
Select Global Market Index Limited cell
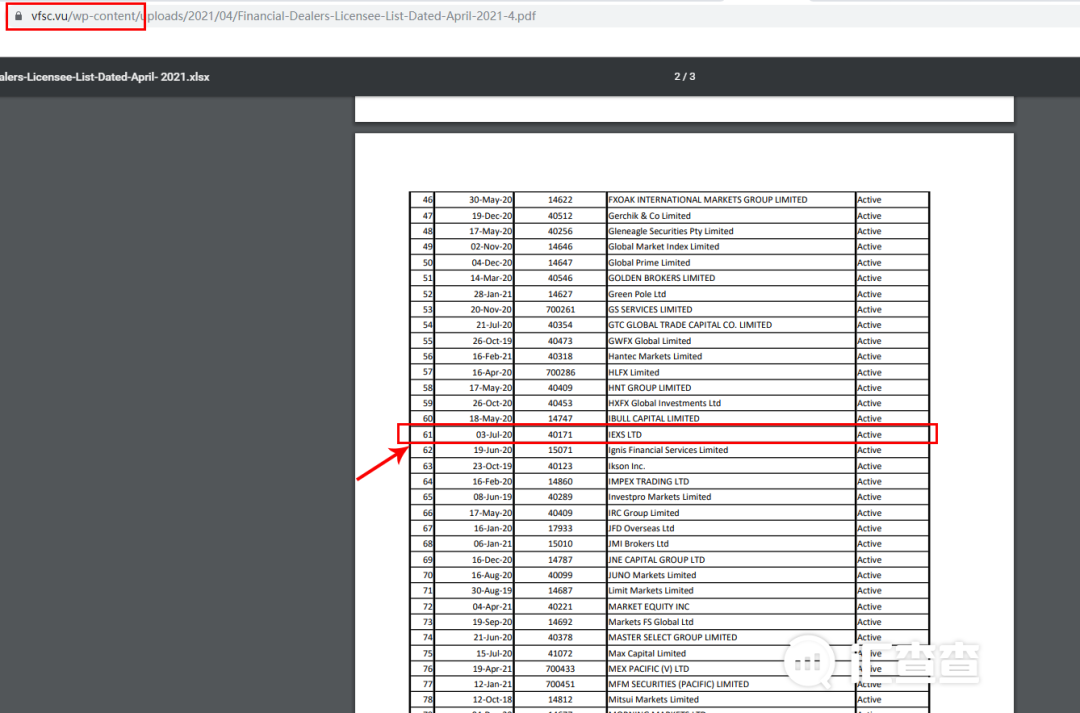pyautogui.click(x=731, y=247)
